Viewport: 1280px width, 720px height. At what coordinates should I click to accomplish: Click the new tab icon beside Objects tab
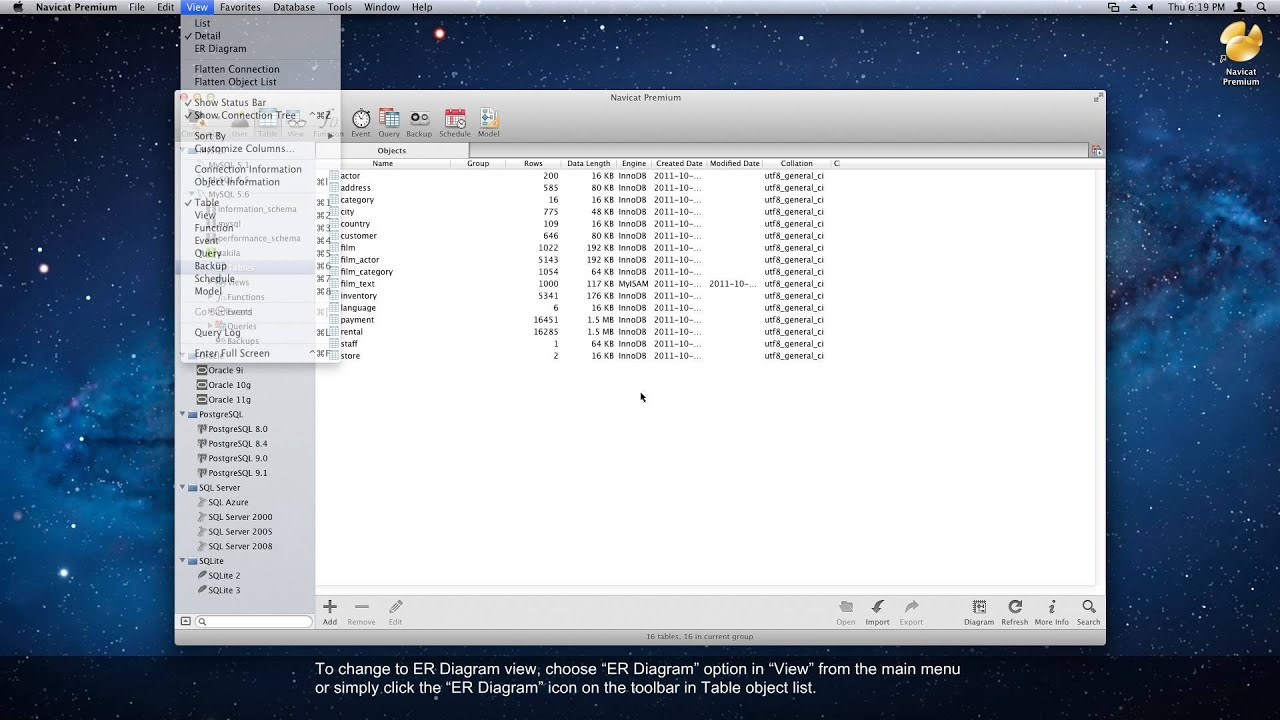click(x=1097, y=151)
